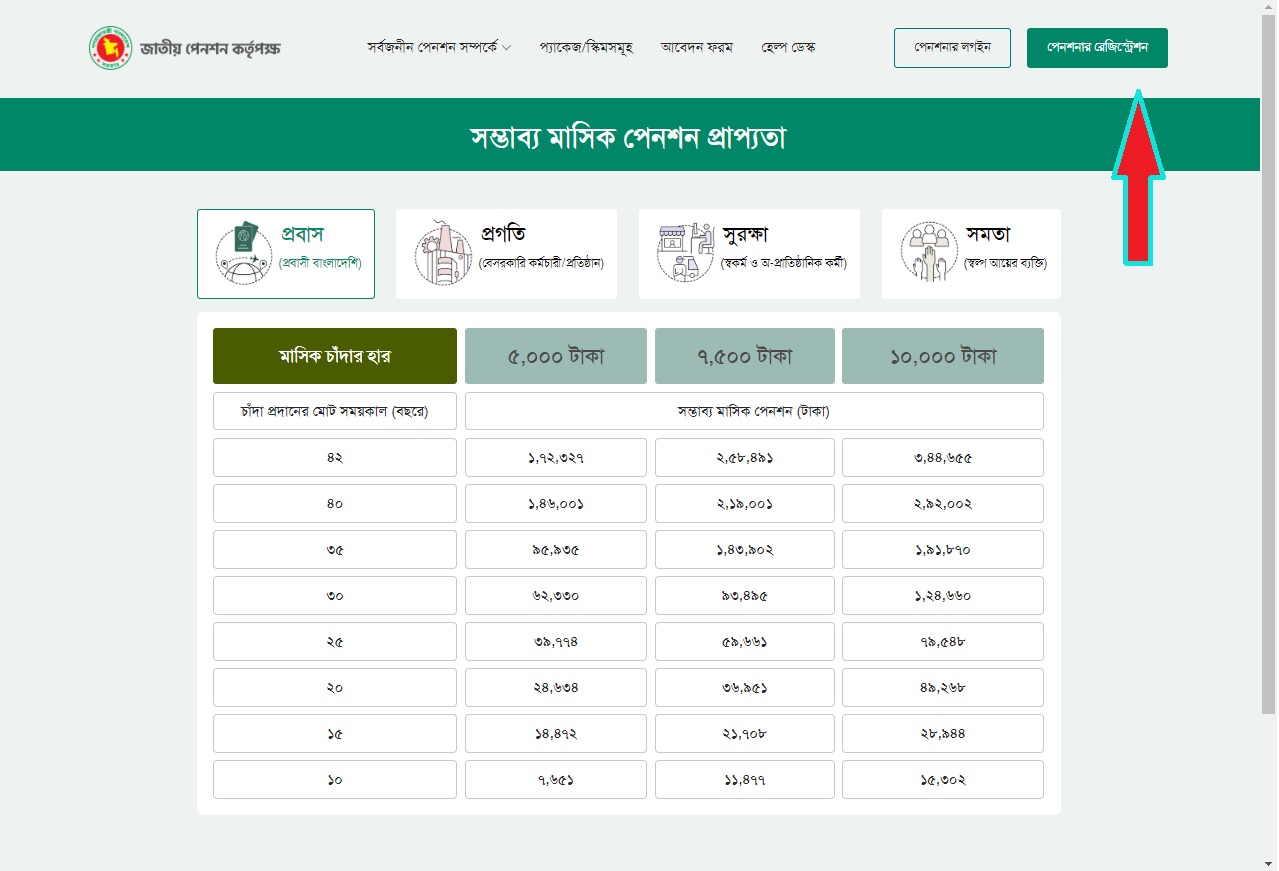The height and width of the screenshot is (871, 1279).
Task: Click the ৩৬,৯৫১ pension value
Action: [x=745, y=687]
